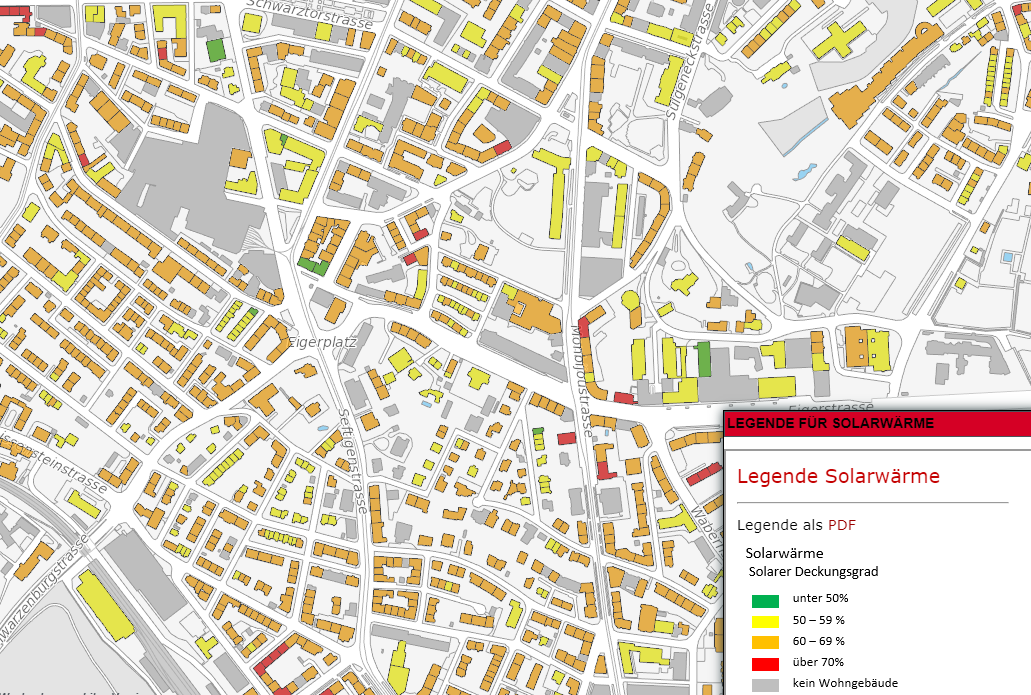The image size is (1031, 695).
Task: Click the orange '60 – 69 %' legend swatch
Action: pos(765,642)
